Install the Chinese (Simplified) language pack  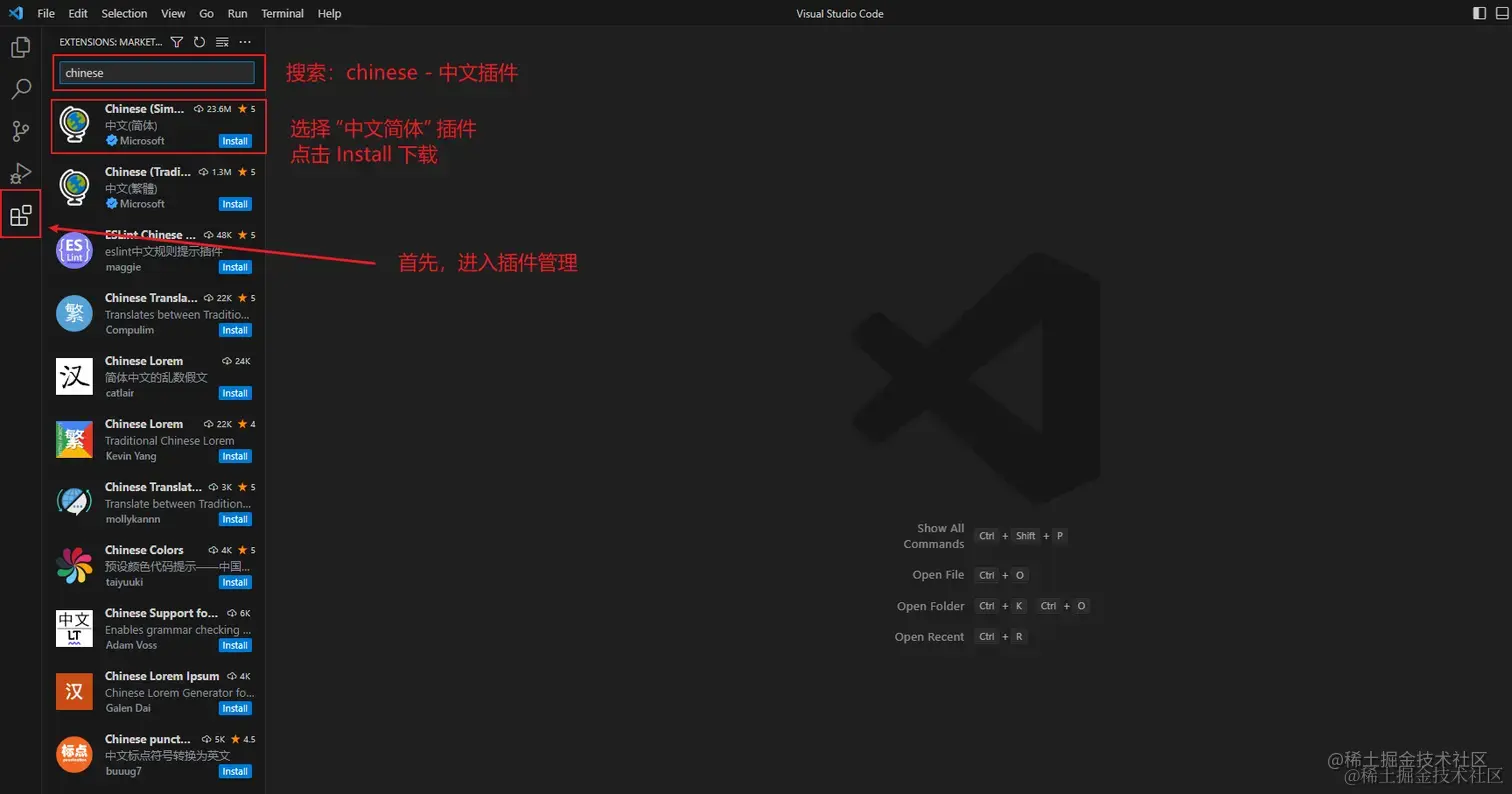click(234, 141)
